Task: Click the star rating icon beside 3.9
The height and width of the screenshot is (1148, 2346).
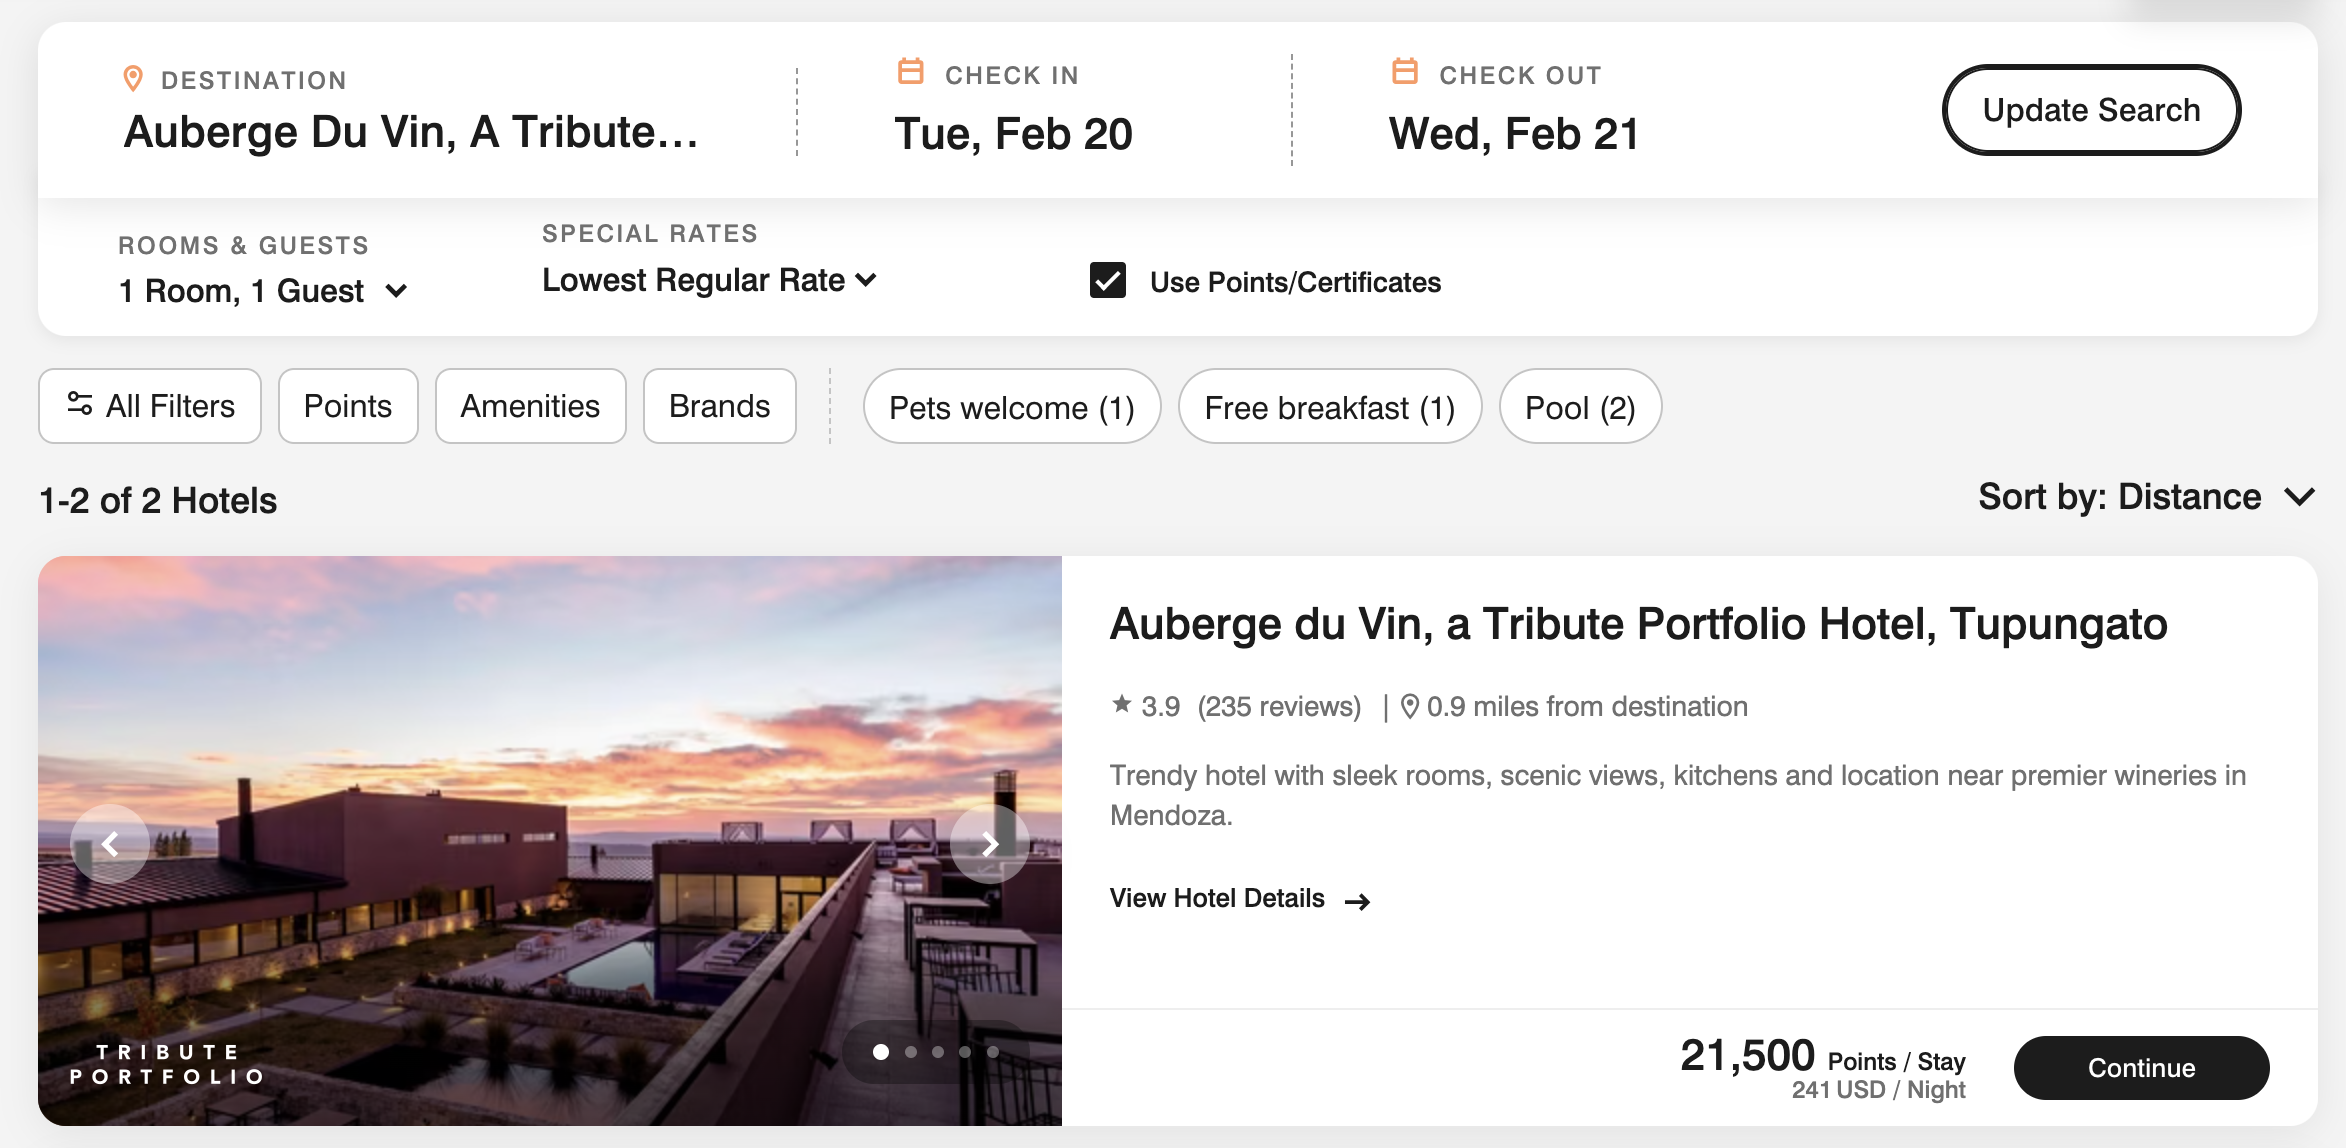Action: [1121, 704]
